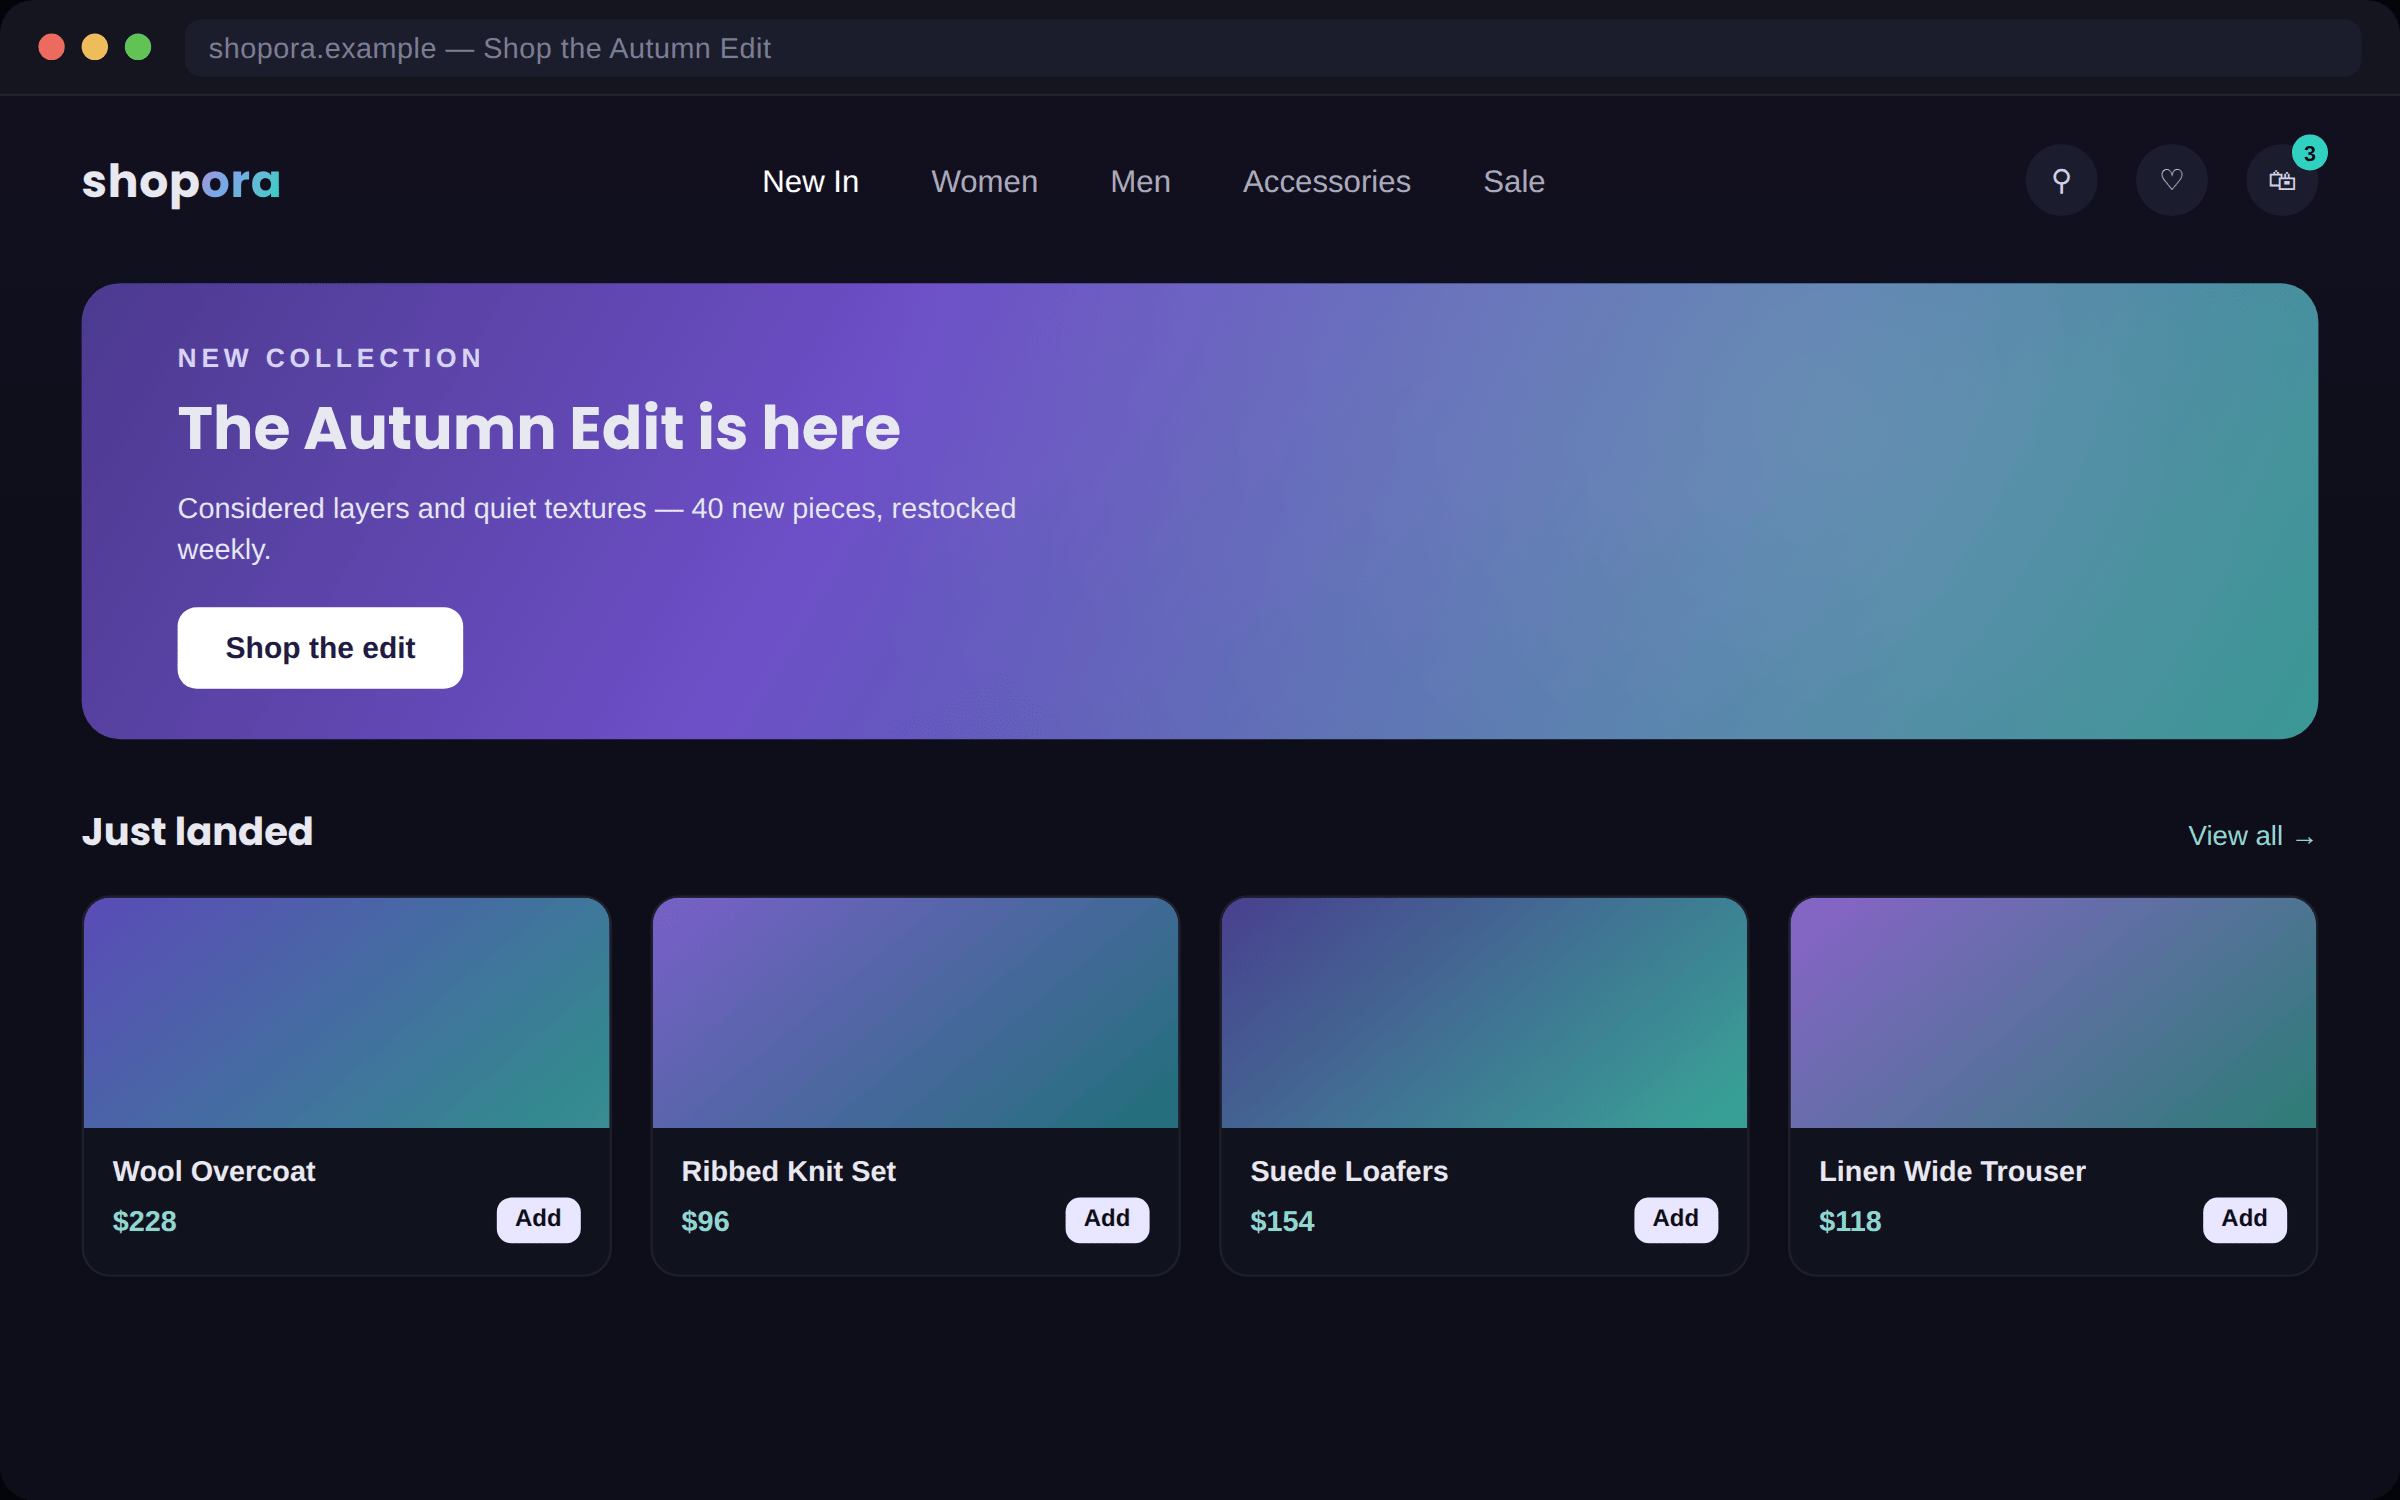Open the search icon in header
Viewport: 2400px width, 1500px height.
click(2061, 181)
